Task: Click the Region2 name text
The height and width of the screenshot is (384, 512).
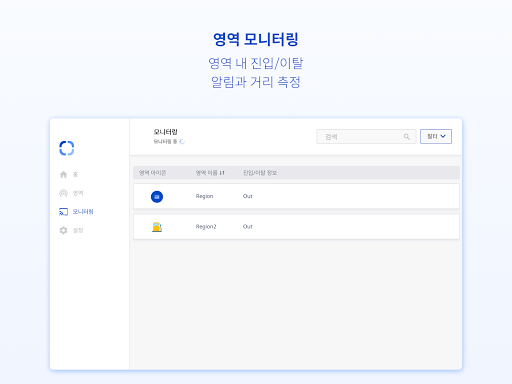Action: pos(206,227)
